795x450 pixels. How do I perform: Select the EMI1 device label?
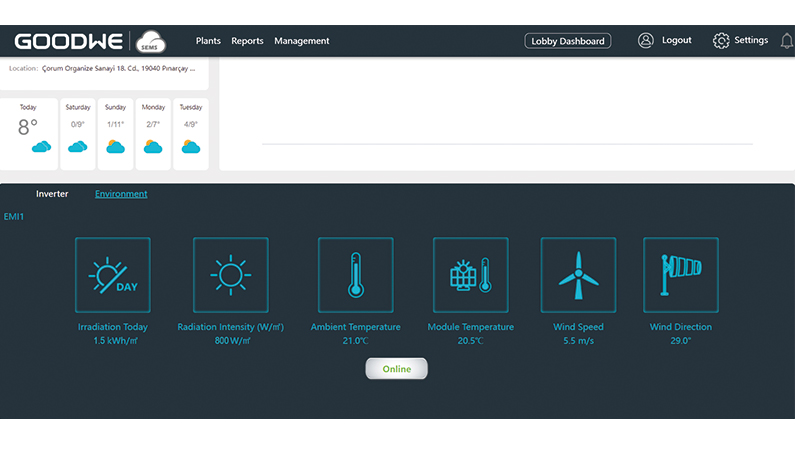coord(14,216)
